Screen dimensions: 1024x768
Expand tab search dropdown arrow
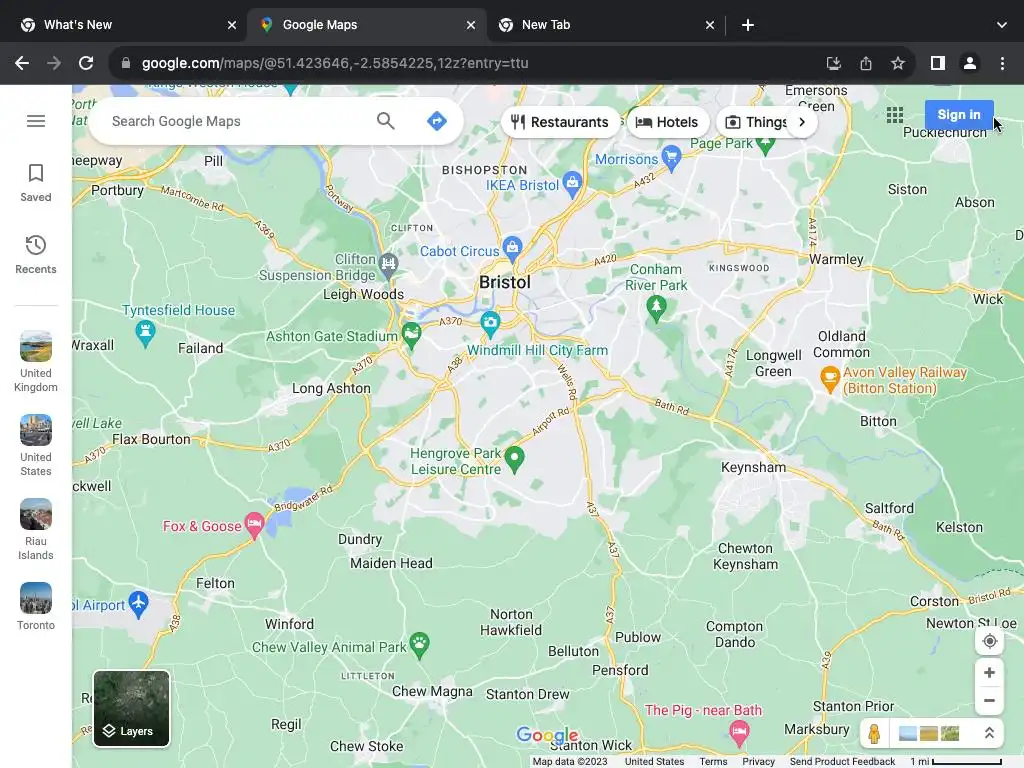(x=1002, y=25)
